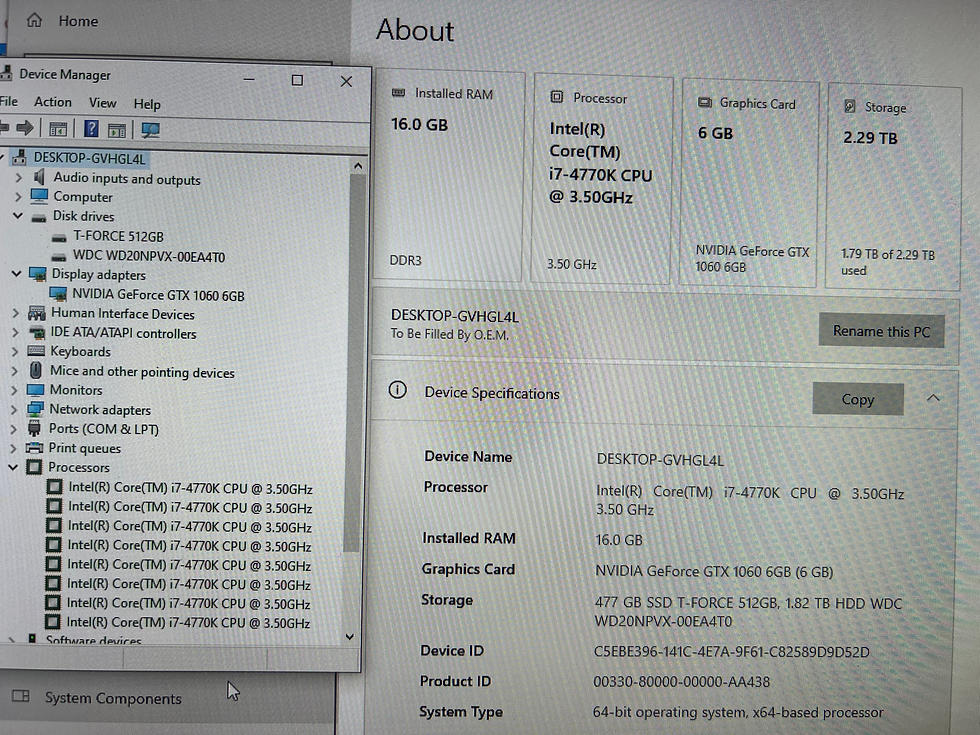
Task: Click the Network adapters category icon
Action: tap(37, 409)
